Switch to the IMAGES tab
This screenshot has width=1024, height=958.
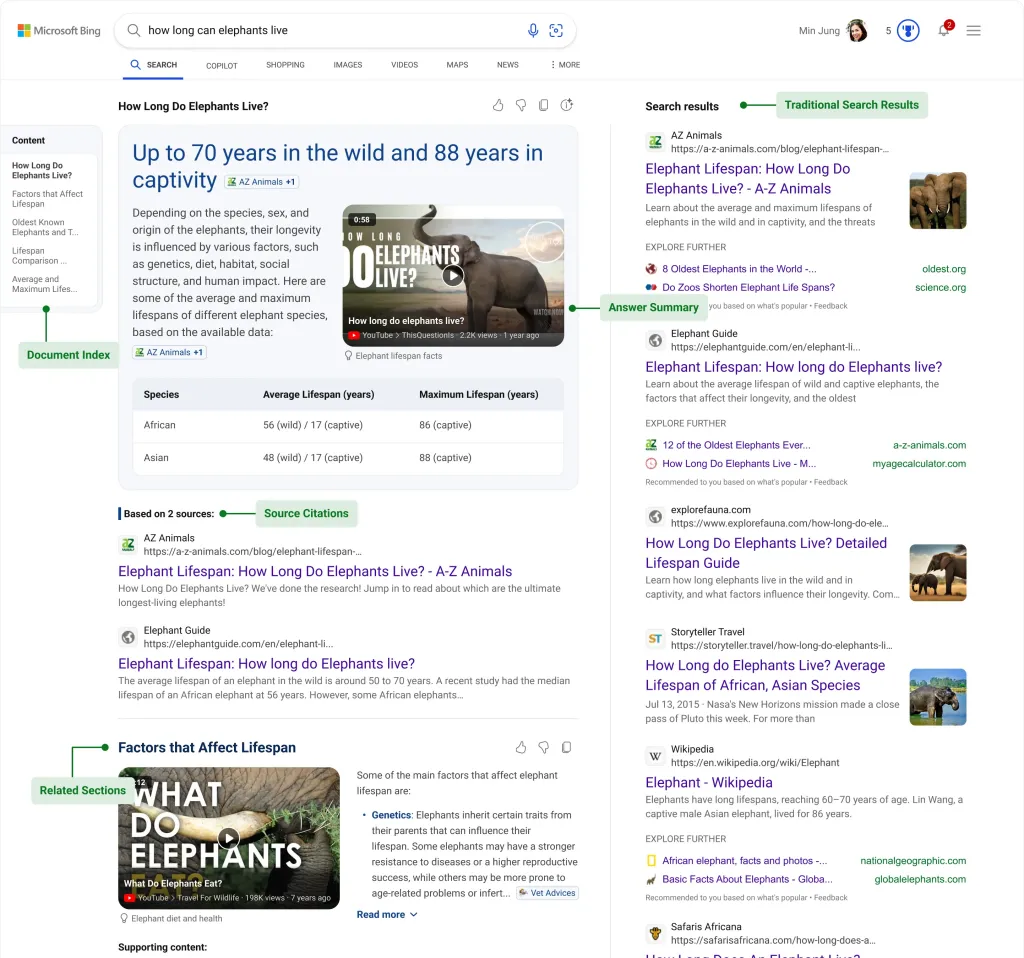tap(347, 65)
